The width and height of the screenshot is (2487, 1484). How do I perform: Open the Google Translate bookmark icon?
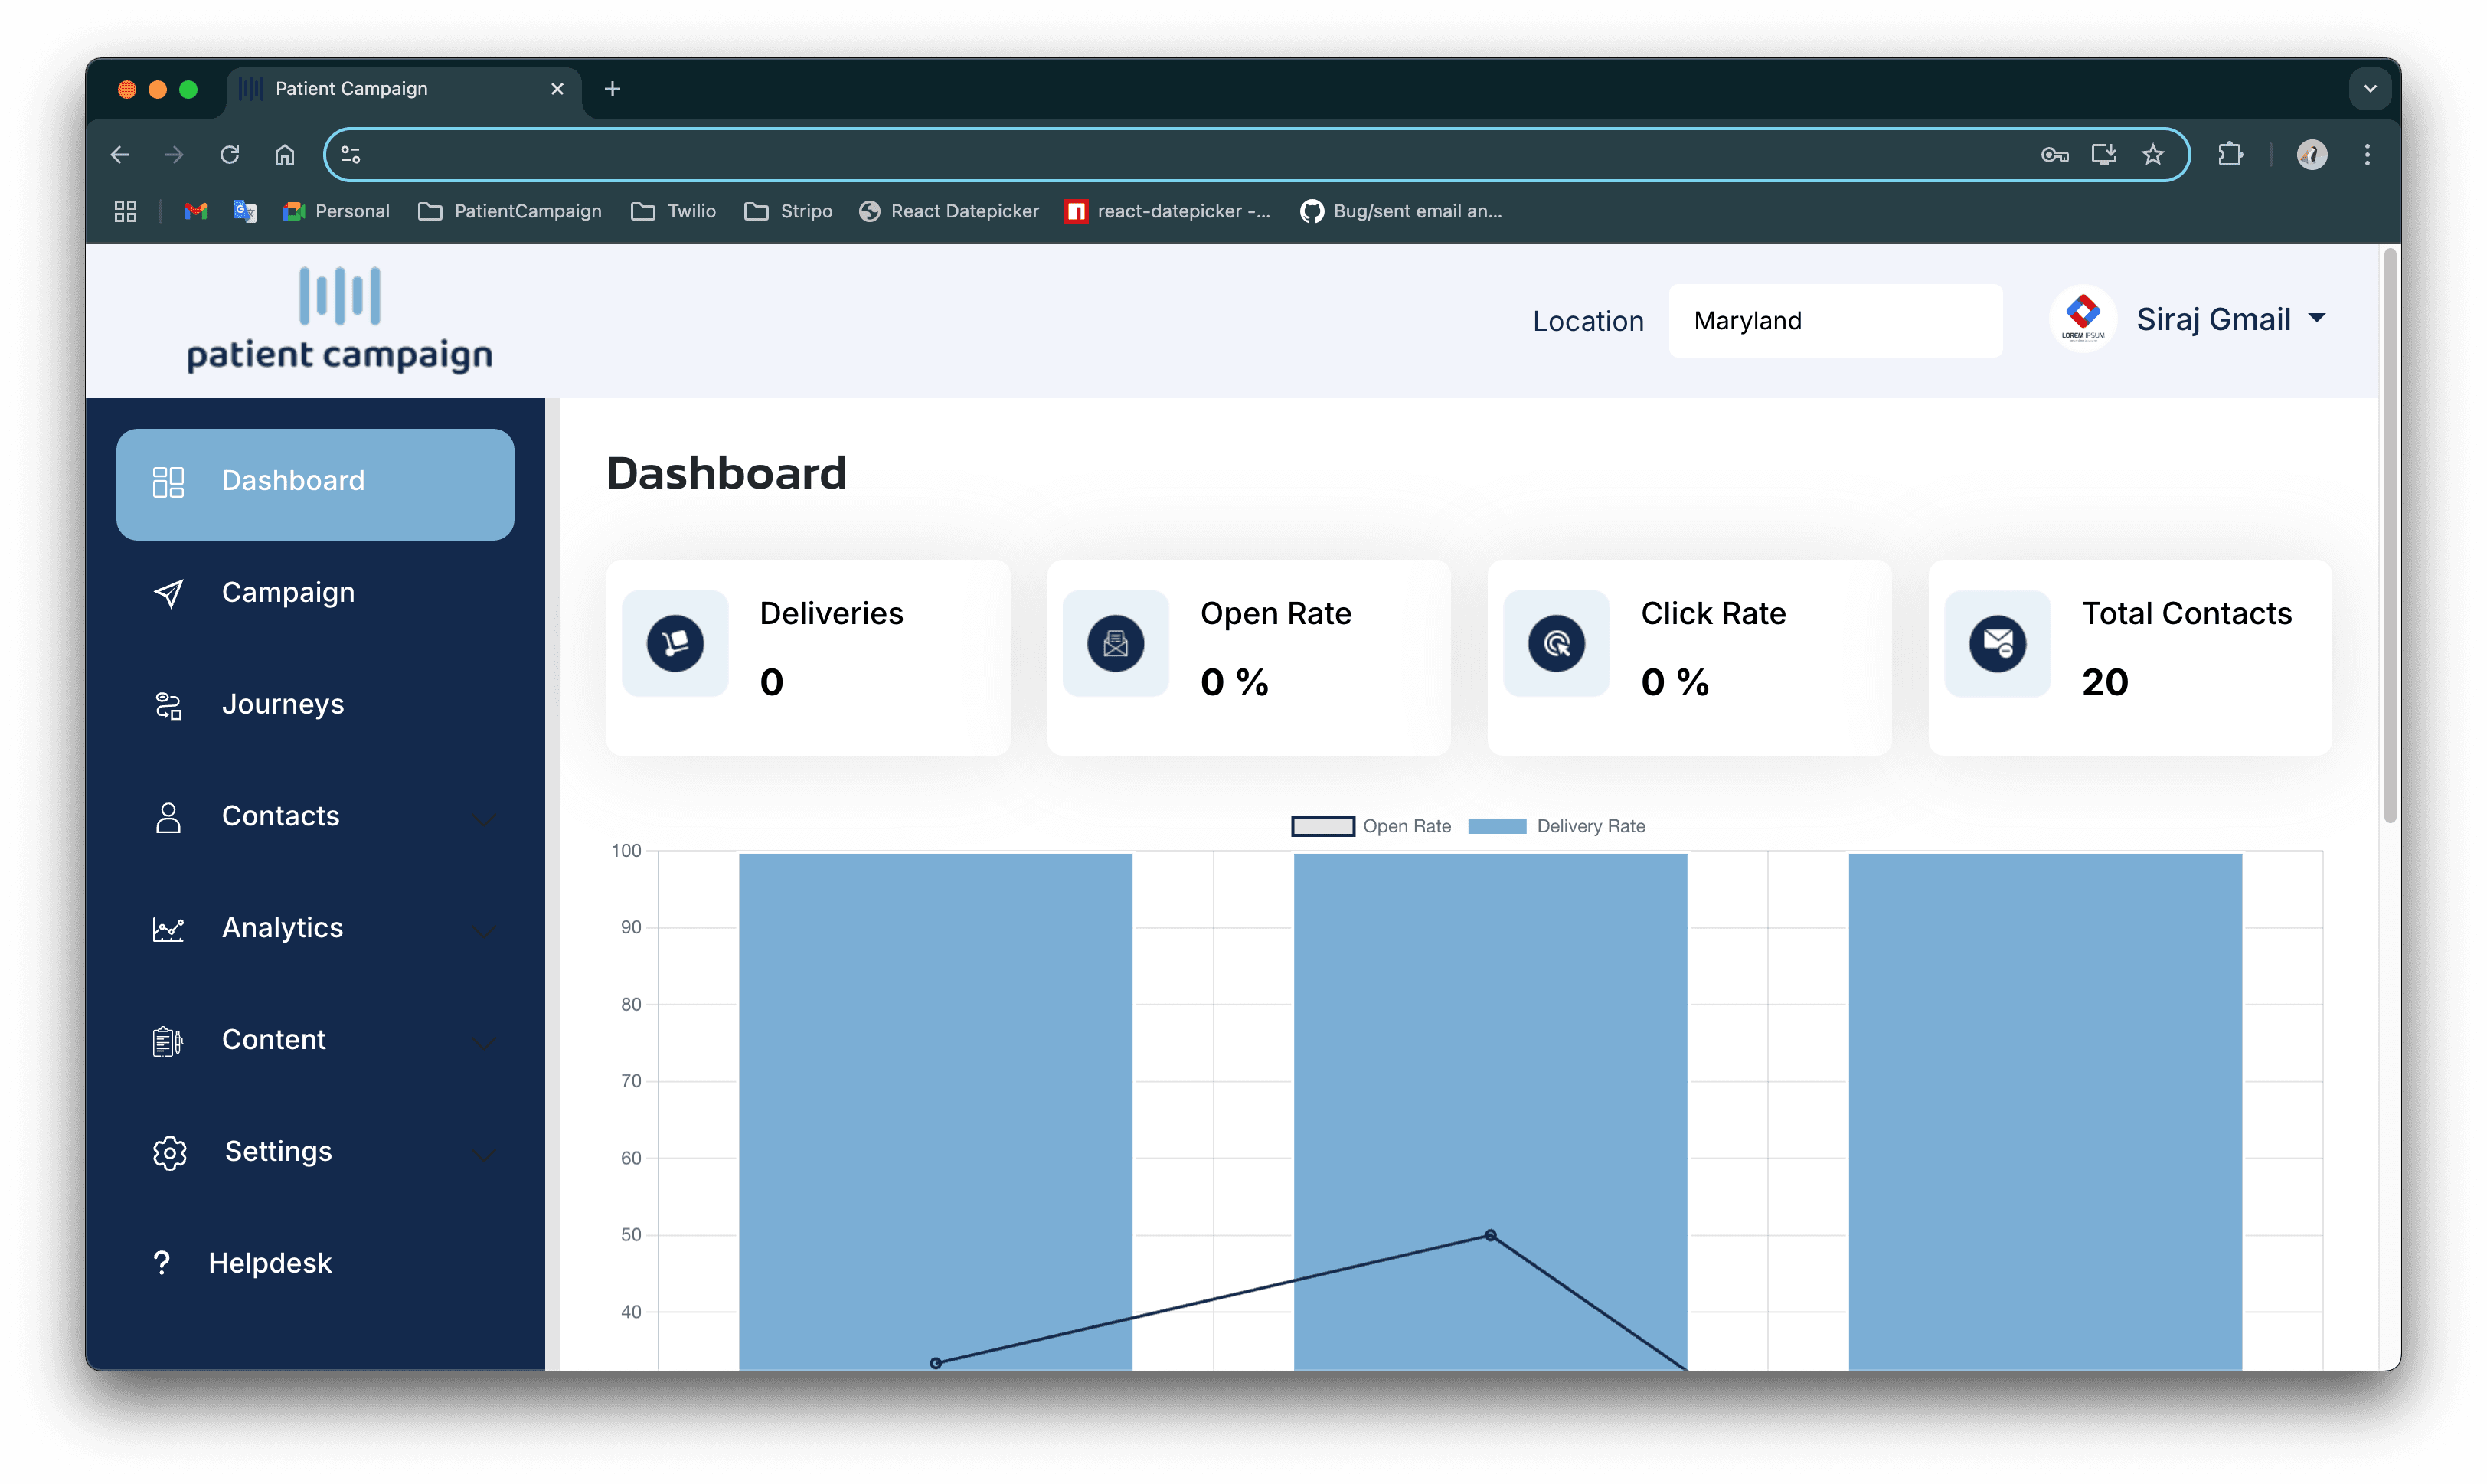coord(245,211)
